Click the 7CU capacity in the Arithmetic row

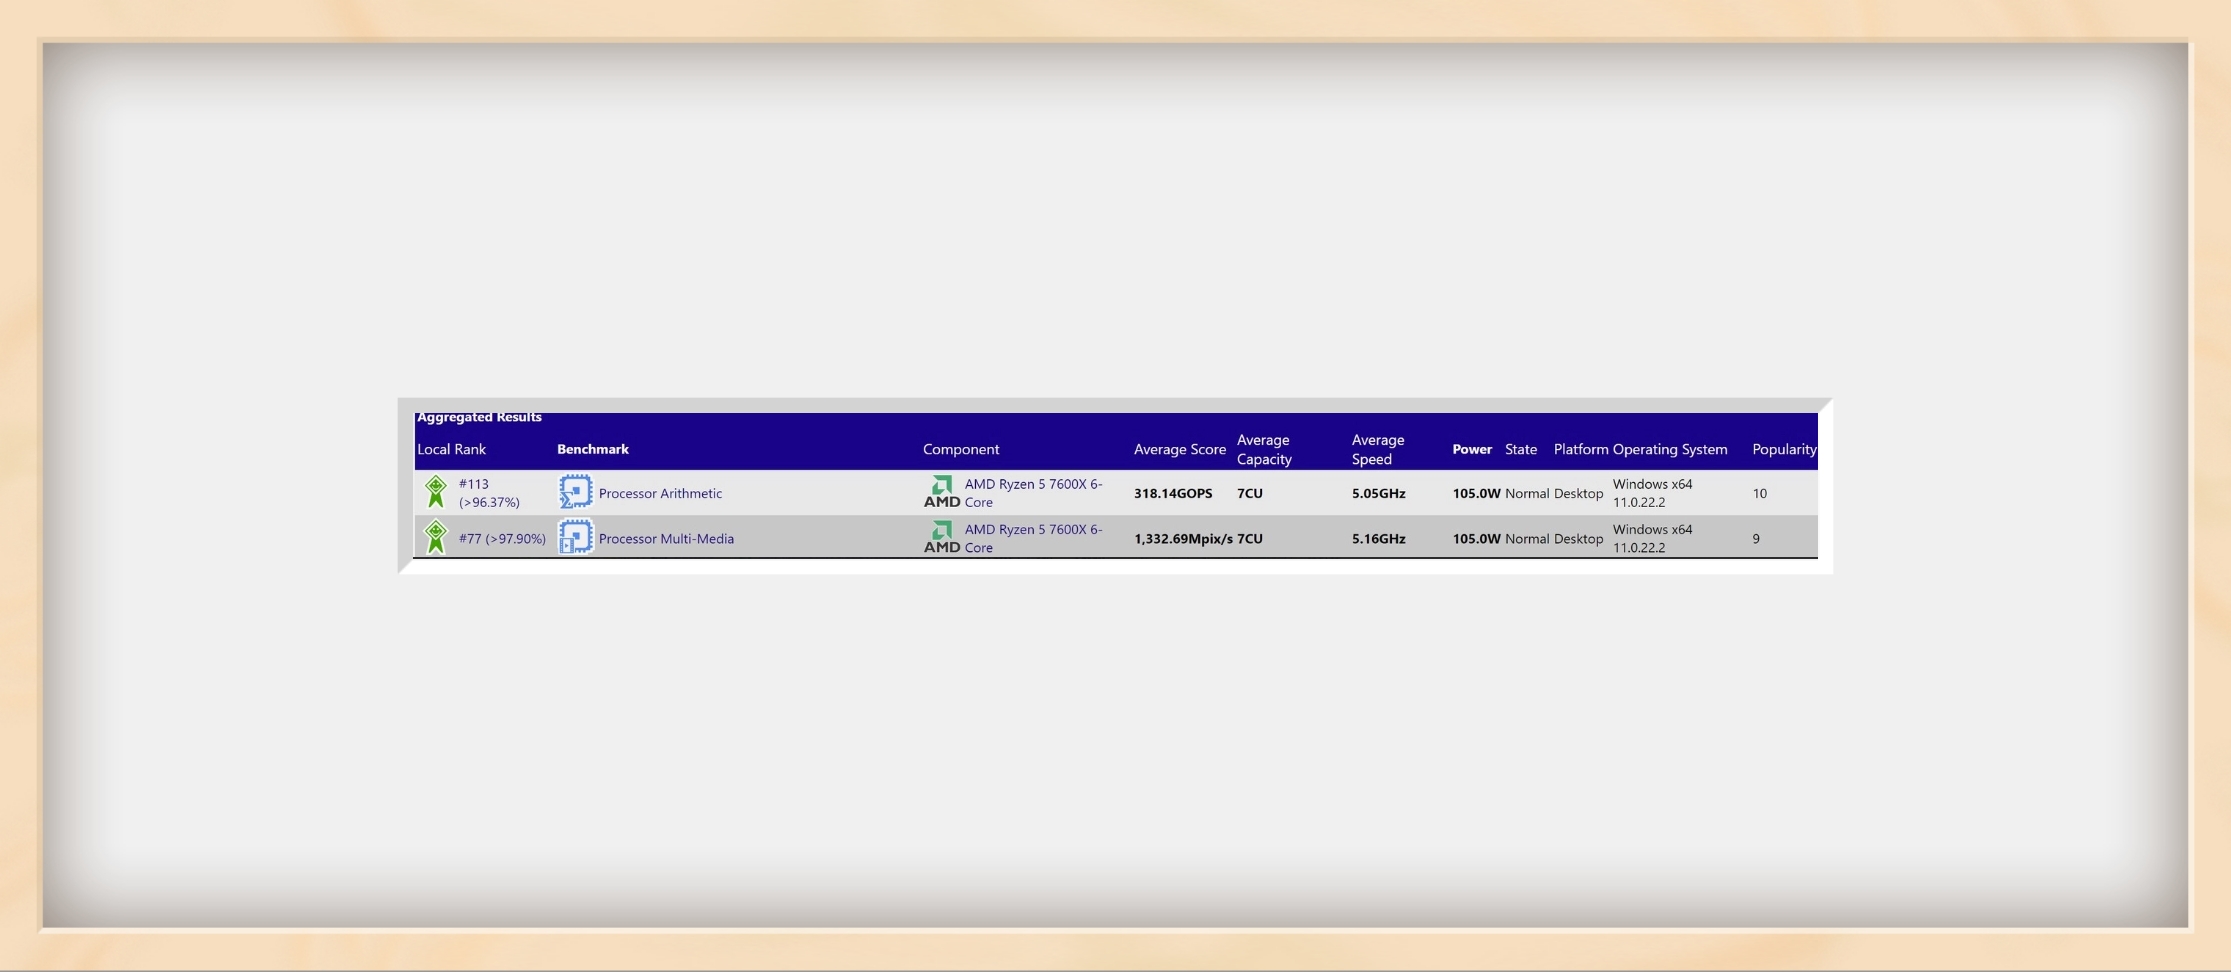coord(1250,493)
